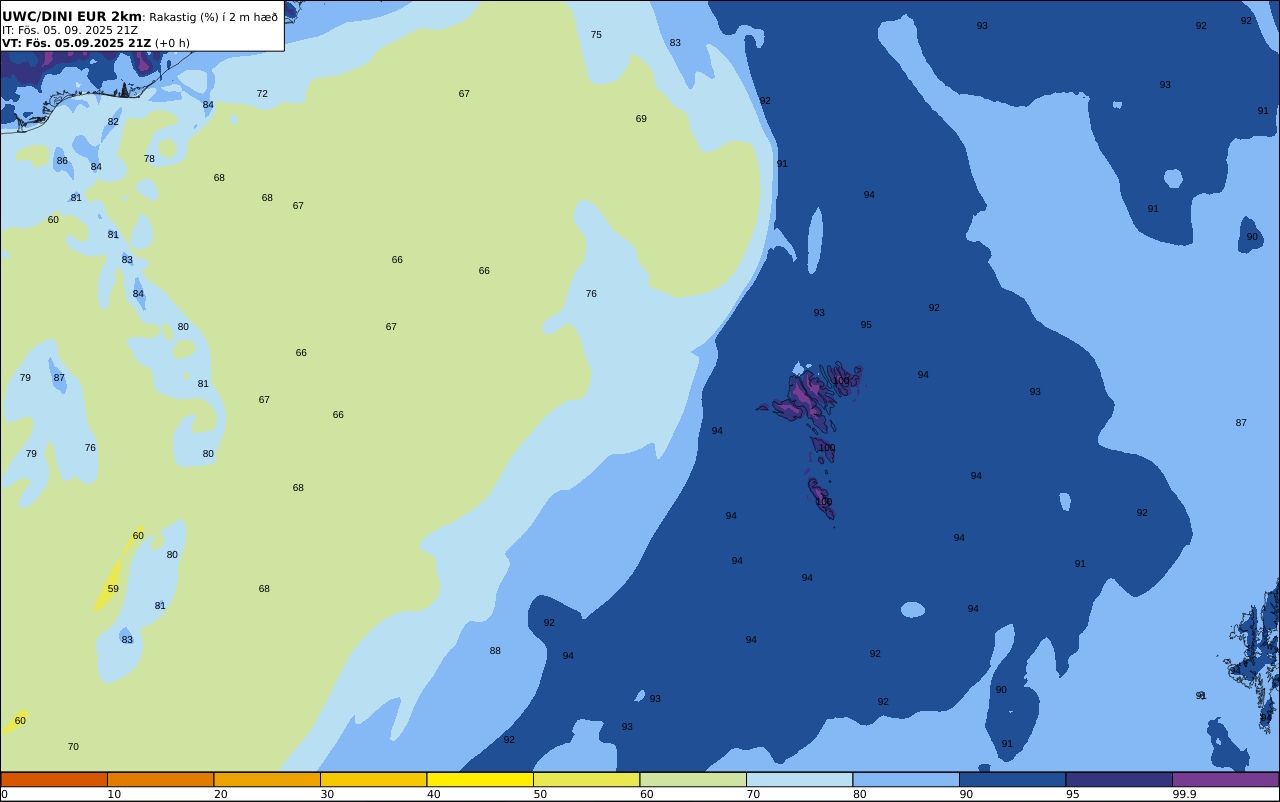Image resolution: width=1280 pixels, height=802 pixels.
Task: Select the orange 10–20 legend swatch
Action: coord(160,779)
